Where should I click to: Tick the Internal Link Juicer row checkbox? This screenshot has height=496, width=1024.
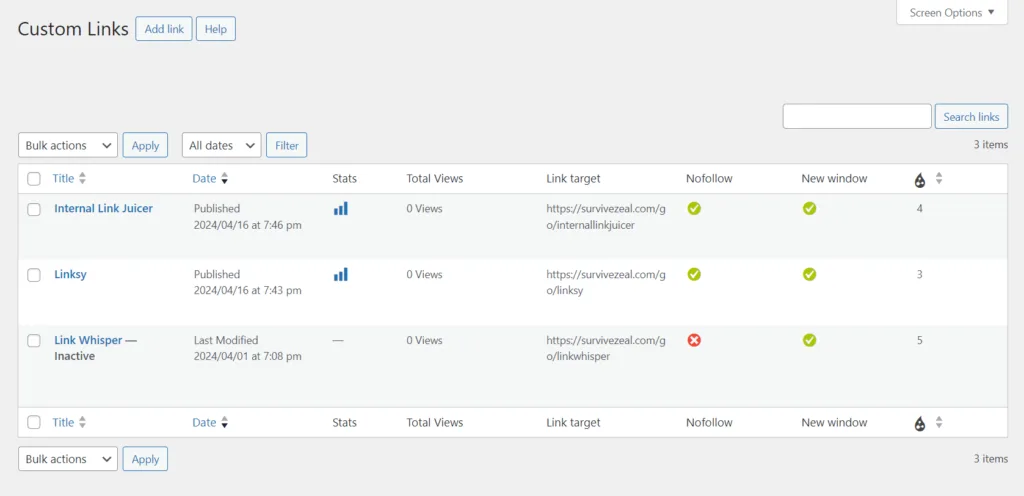tap(34, 209)
